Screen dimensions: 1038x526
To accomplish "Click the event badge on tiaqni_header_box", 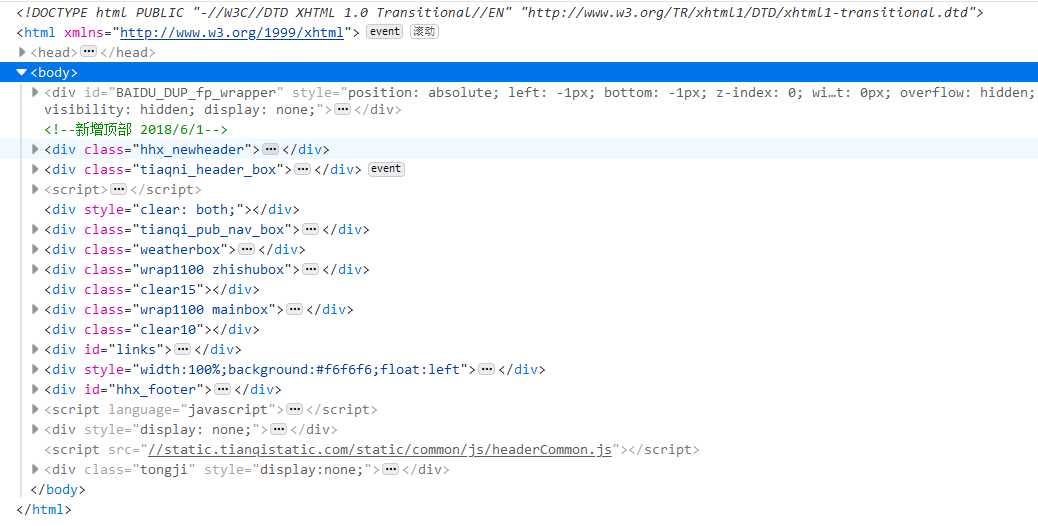I will [x=386, y=169].
